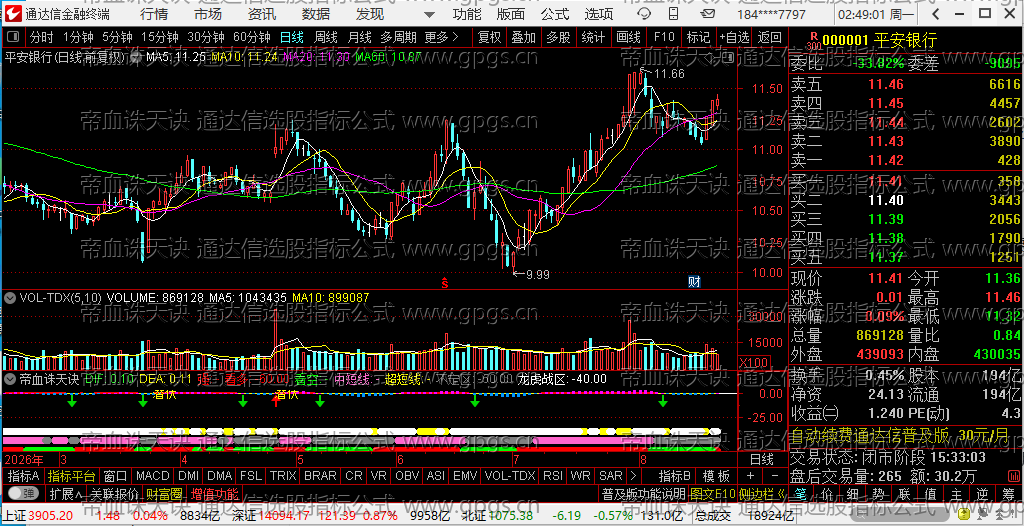Screen dimensions: 1024x526
Task: Toggle 复权 price adjustment
Action: point(489,37)
